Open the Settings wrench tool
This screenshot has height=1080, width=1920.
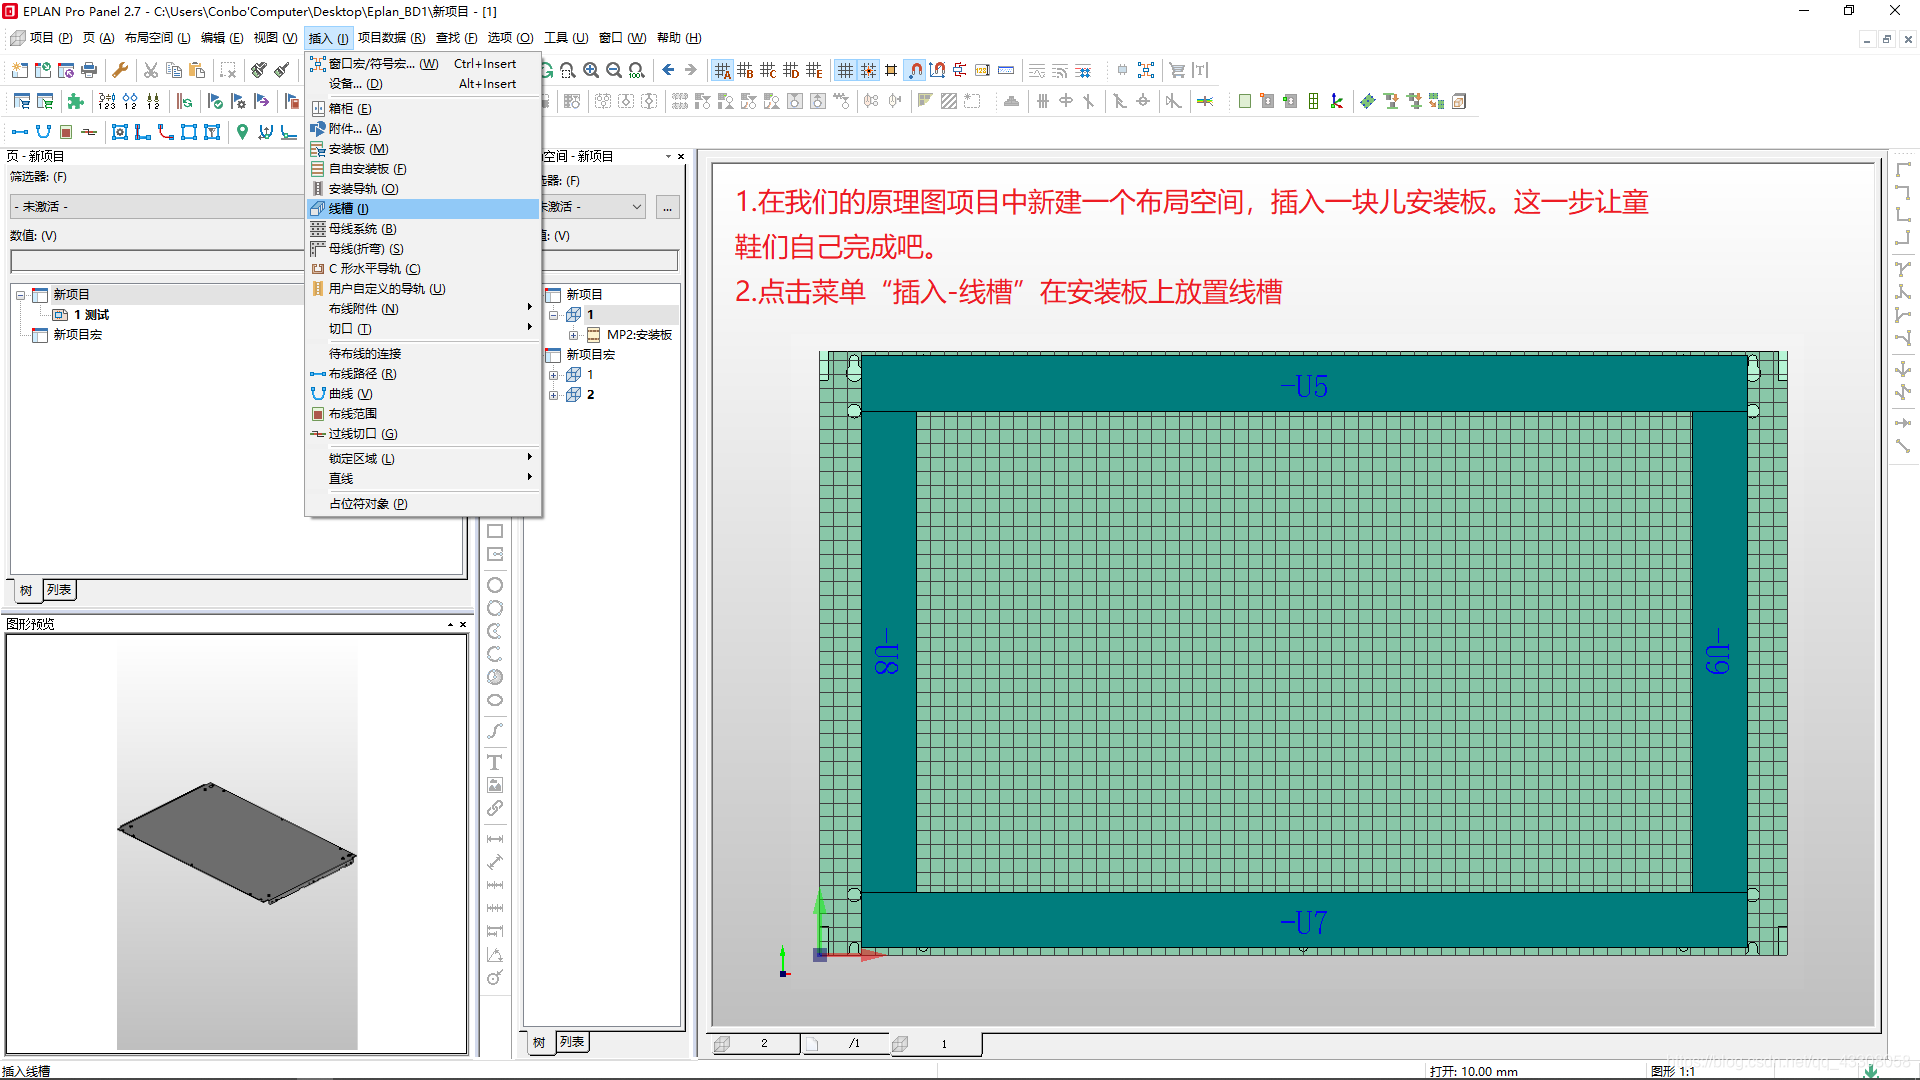(x=122, y=70)
